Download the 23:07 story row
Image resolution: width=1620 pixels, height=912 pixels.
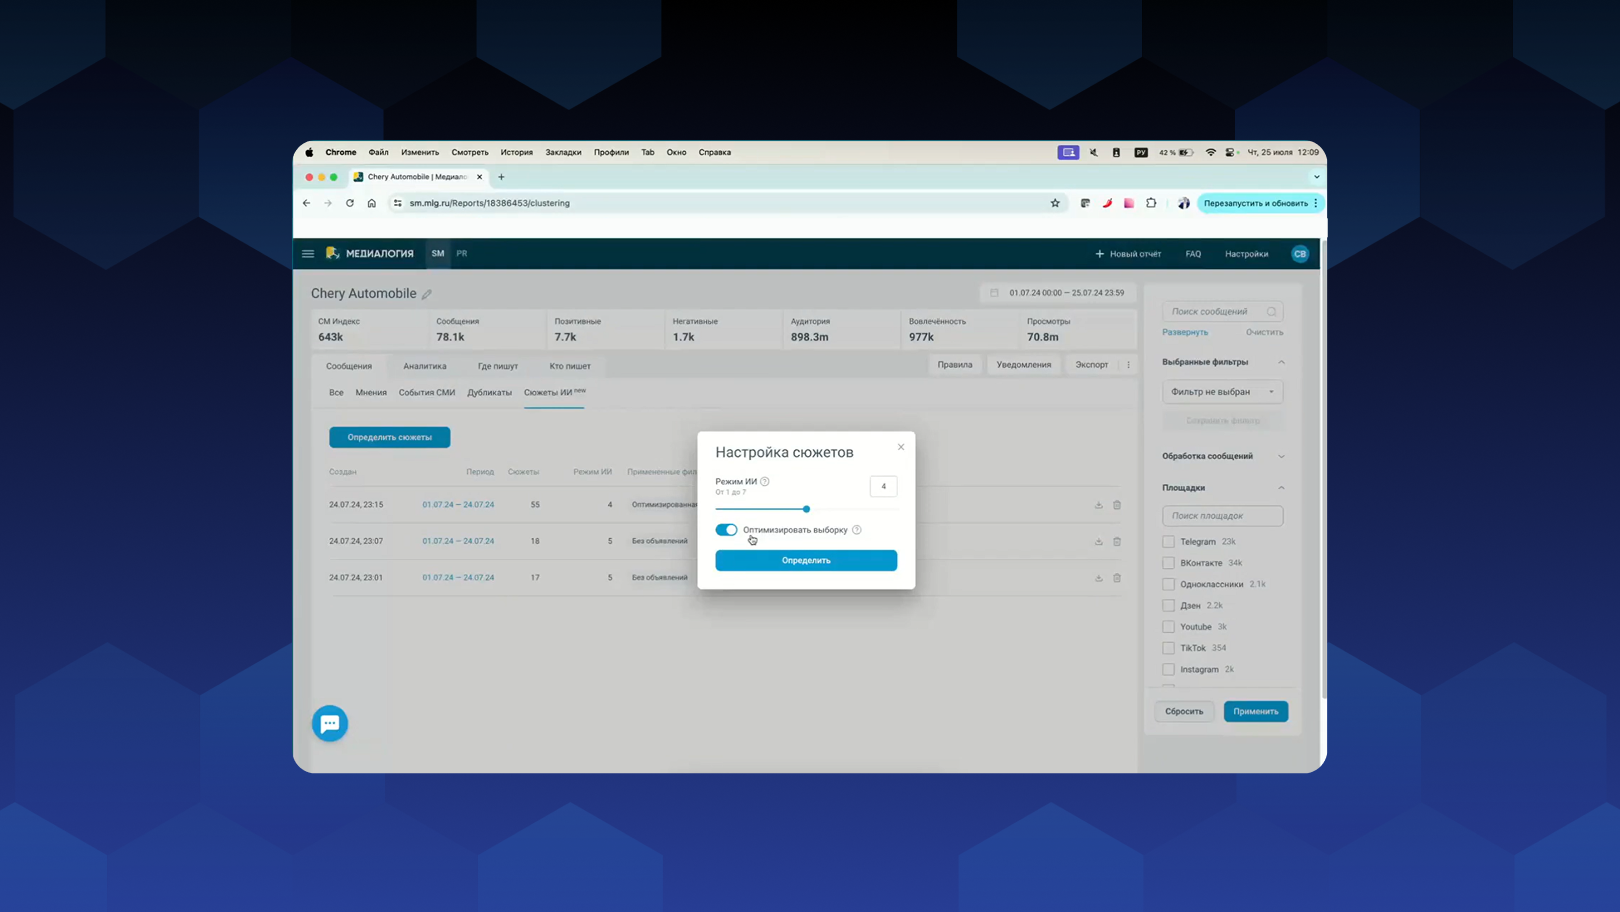tap(1098, 542)
